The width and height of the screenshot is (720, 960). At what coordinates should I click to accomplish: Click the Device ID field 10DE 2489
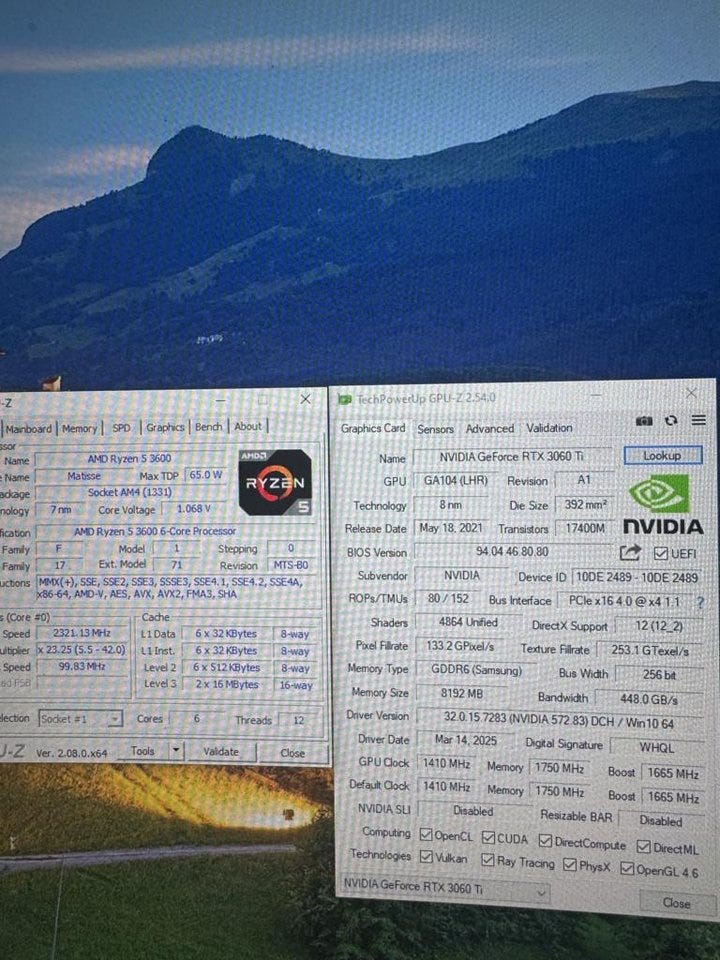(637, 577)
